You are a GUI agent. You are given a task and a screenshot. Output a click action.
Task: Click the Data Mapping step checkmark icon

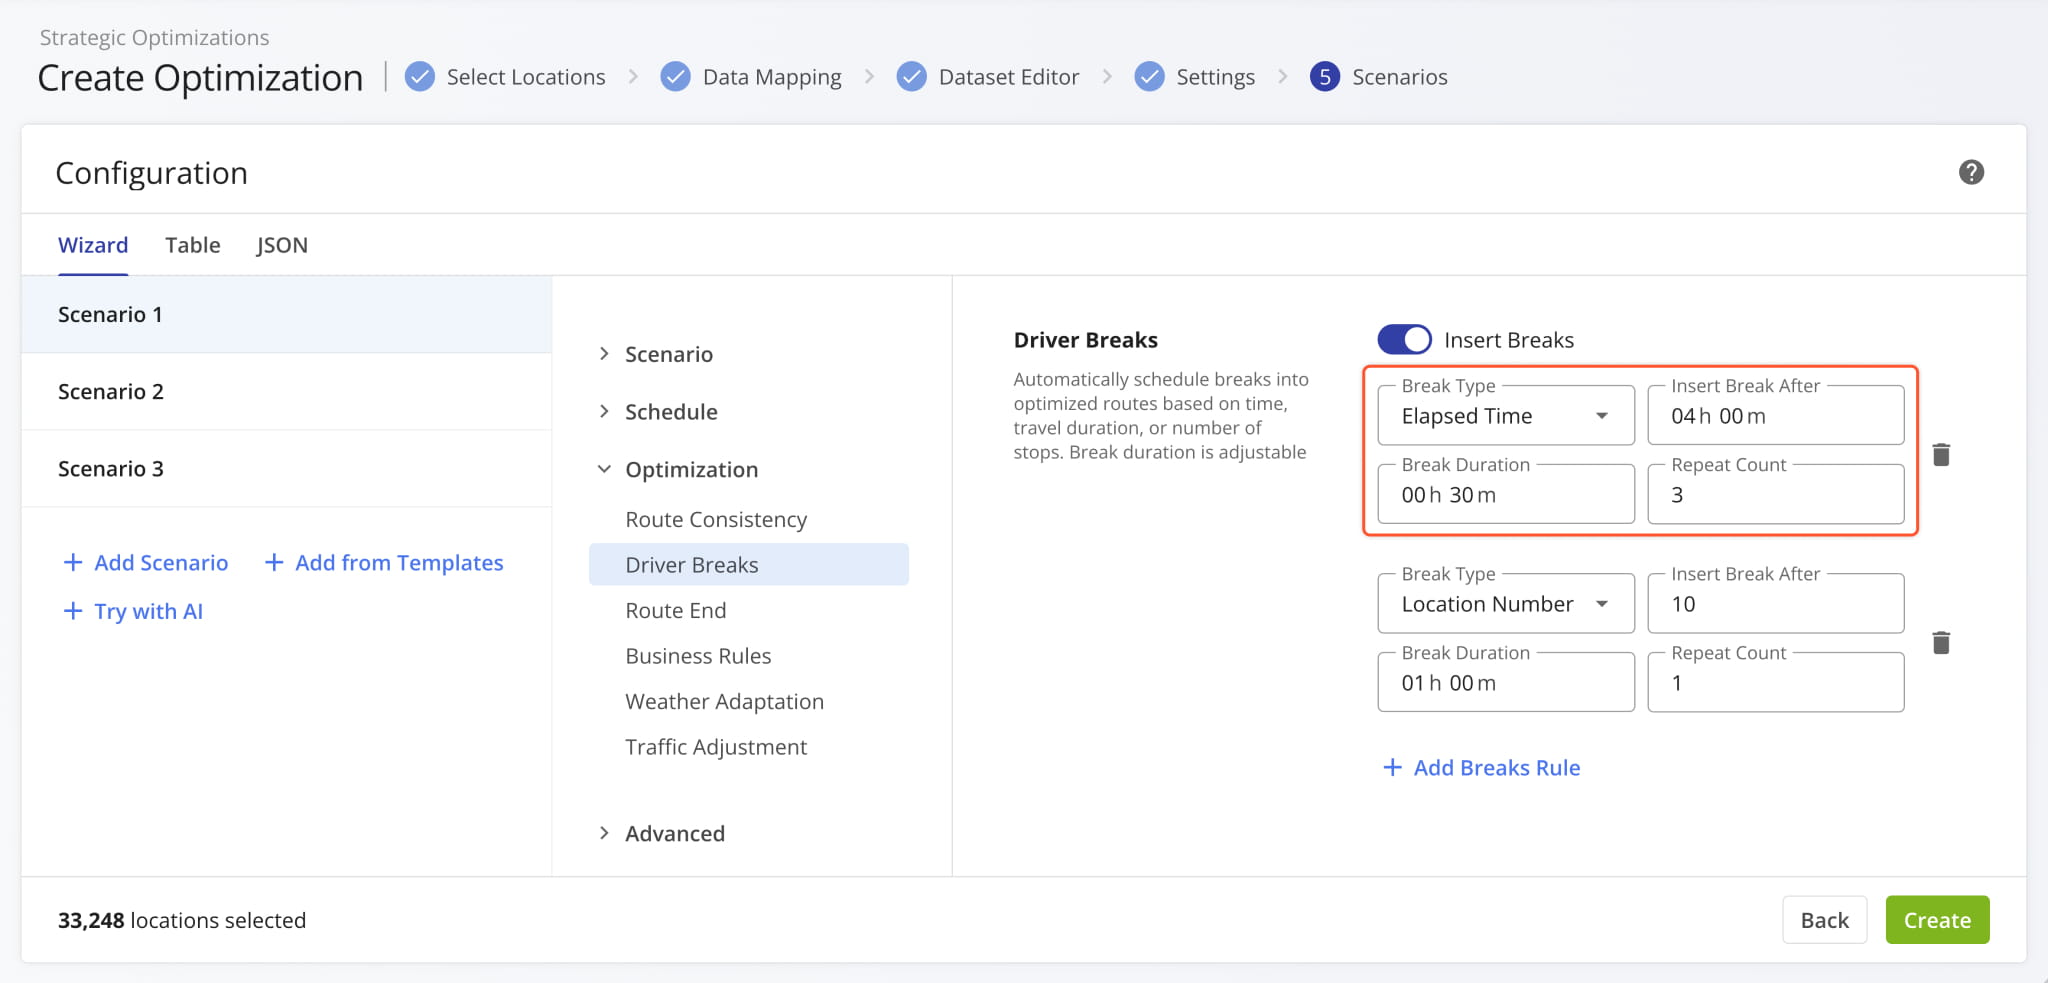(676, 77)
